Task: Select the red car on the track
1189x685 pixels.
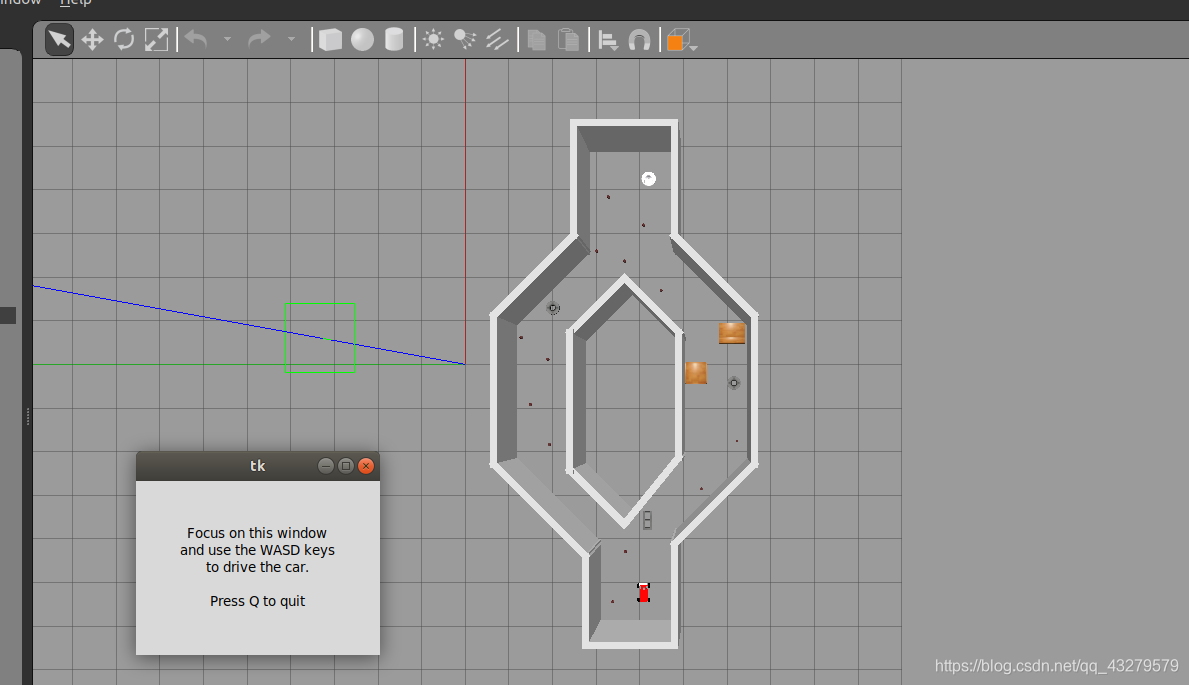Action: tap(644, 592)
